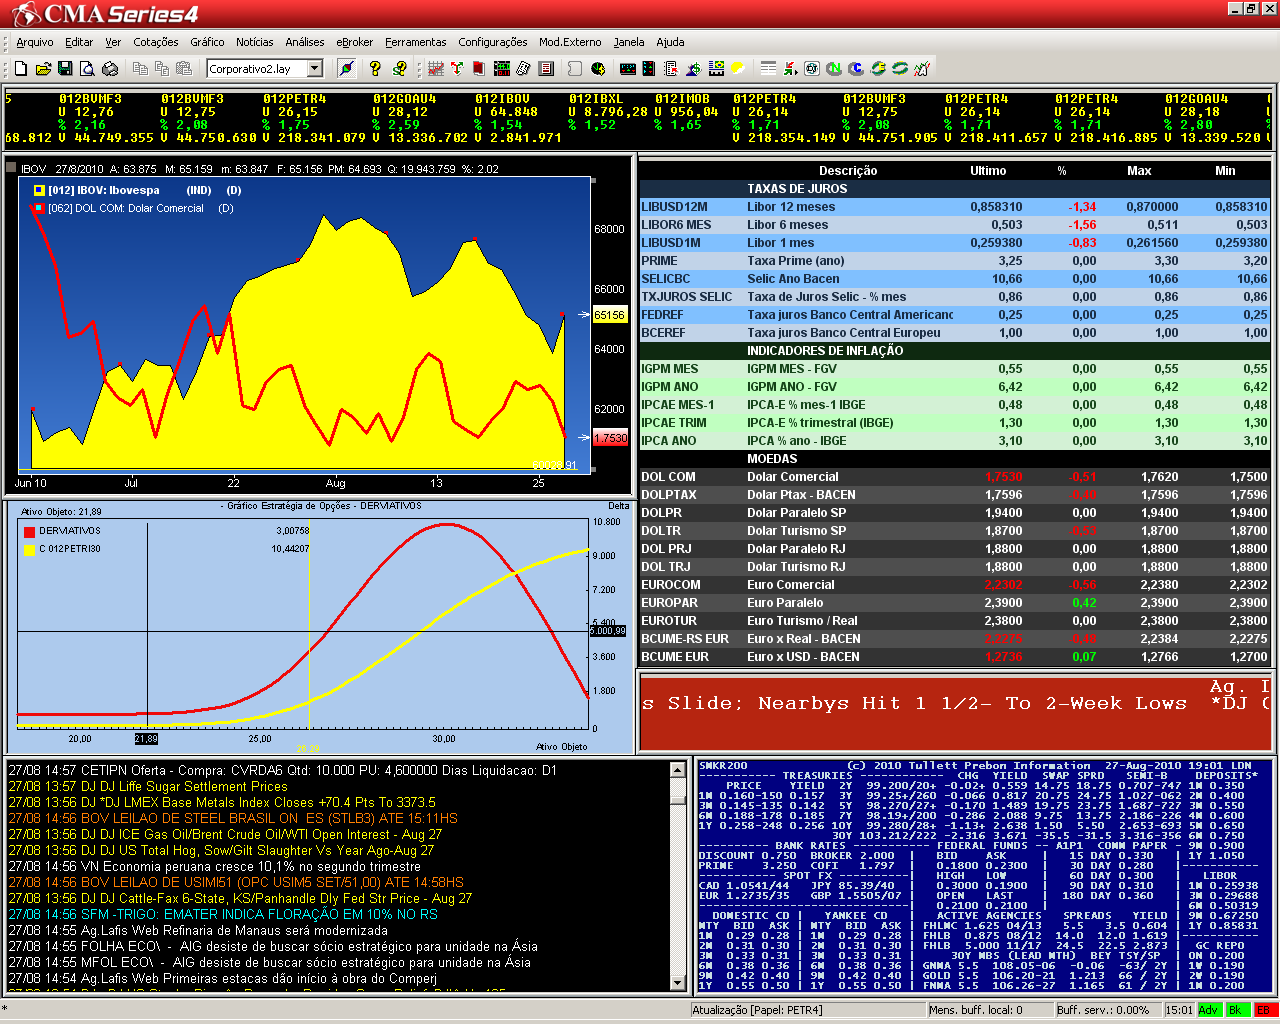1280x1024 pixels.
Task: Click the Corporativo2.lay layout name field
Action: pos(257,68)
